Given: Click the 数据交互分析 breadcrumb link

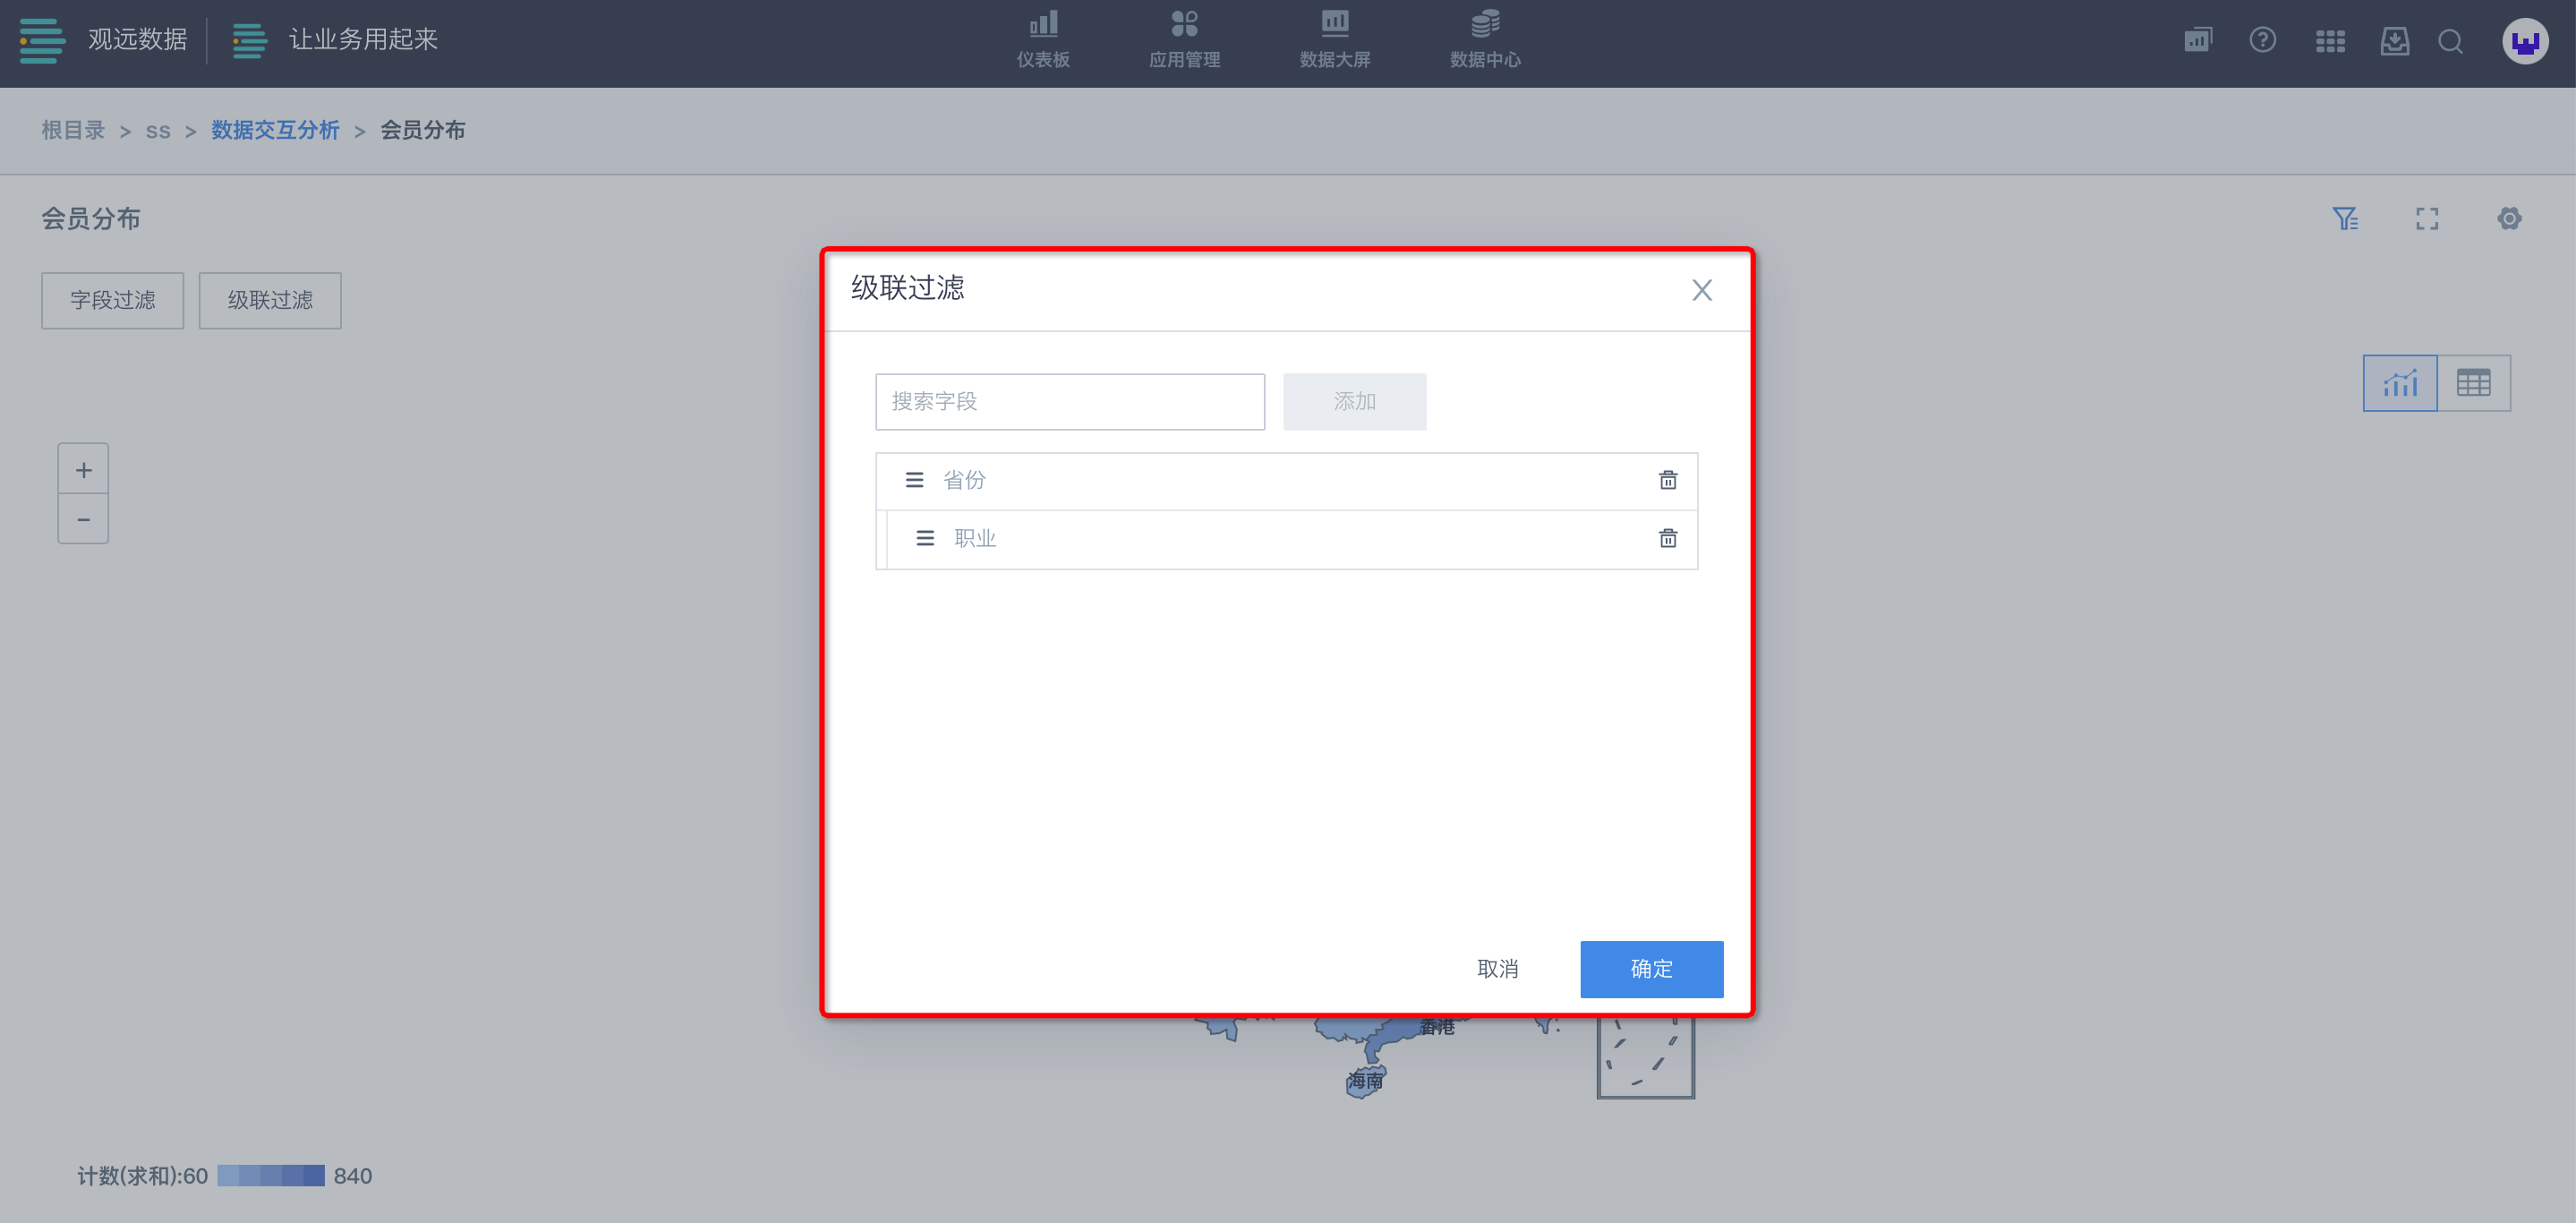Looking at the screenshot, I should [x=275, y=130].
